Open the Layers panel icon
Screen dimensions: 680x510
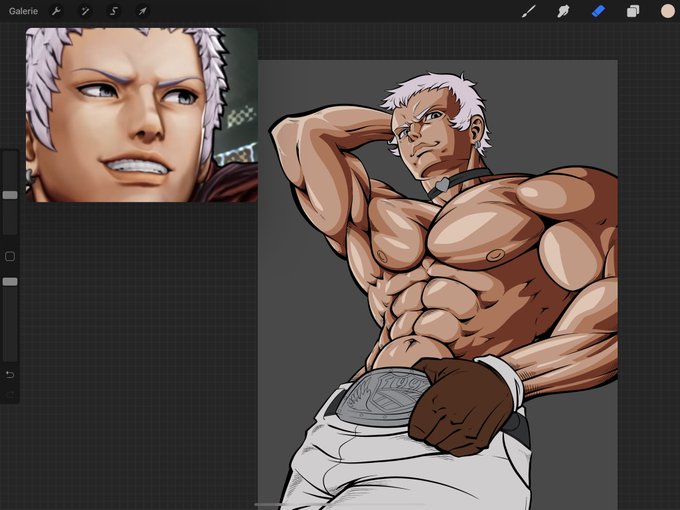633,11
